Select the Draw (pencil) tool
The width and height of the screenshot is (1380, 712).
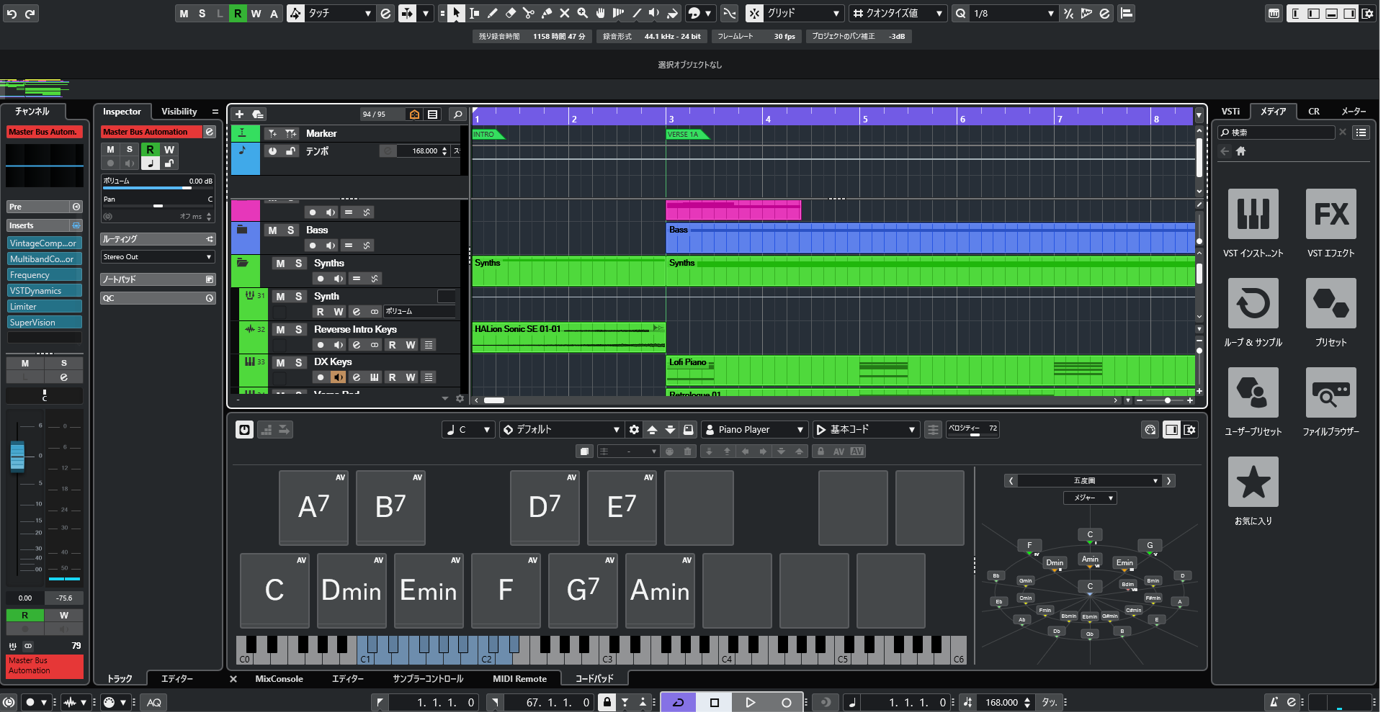coord(493,13)
